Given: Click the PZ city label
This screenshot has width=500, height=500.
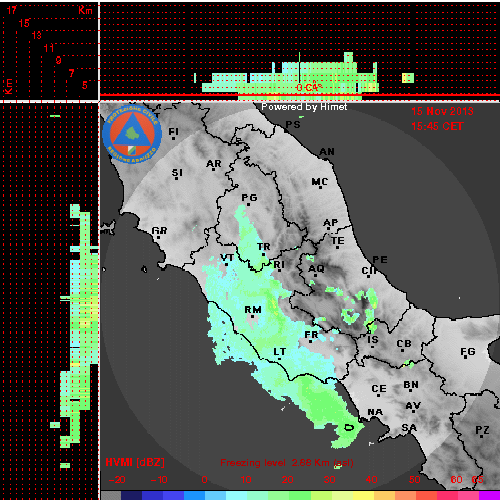Looking at the screenshot, I should [x=482, y=430].
